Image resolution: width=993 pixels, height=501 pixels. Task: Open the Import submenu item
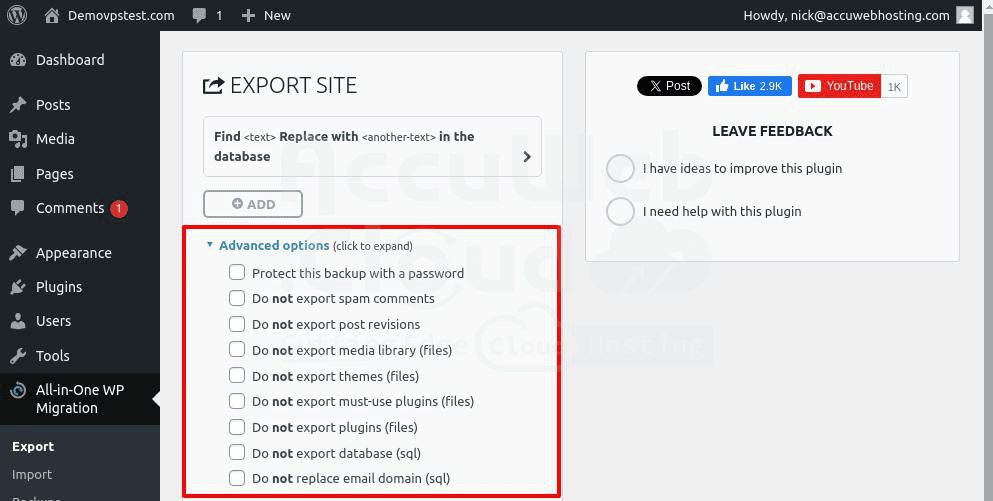pyautogui.click(x=32, y=474)
